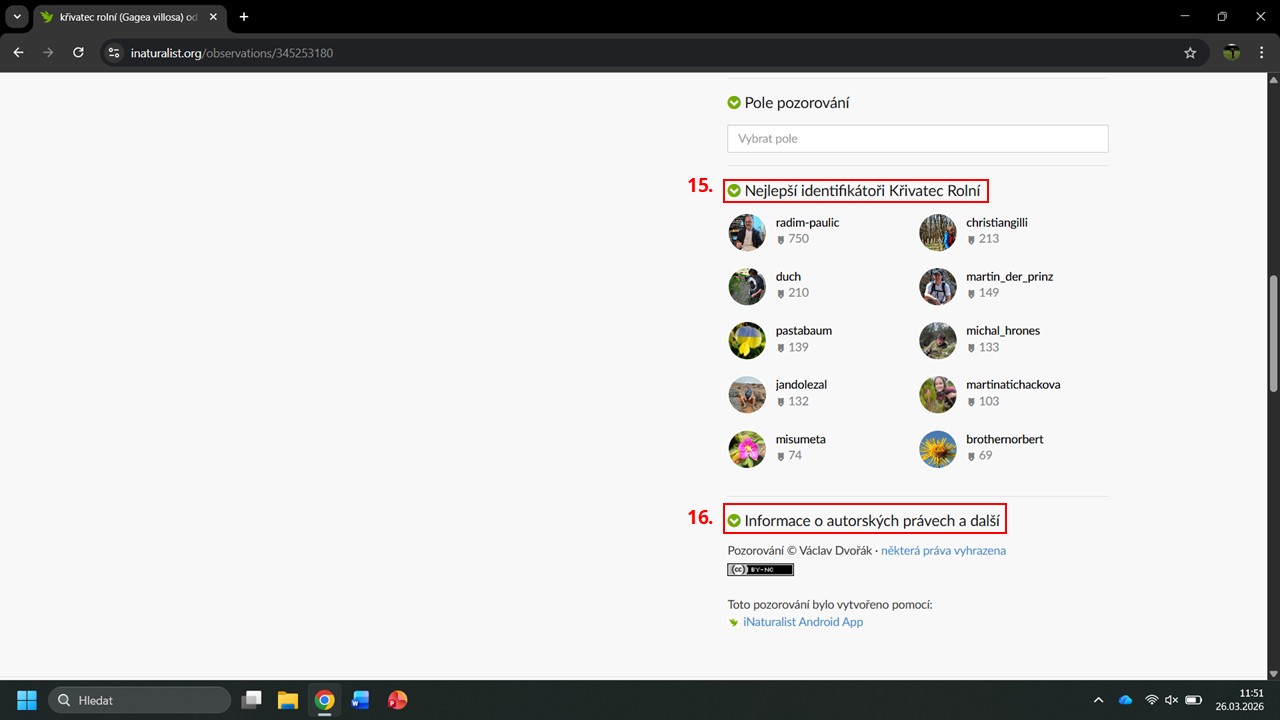Open radim-paulic profile photo
Image resolution: width=1280 pixels, height=720 pixels.
click(747, 232)
